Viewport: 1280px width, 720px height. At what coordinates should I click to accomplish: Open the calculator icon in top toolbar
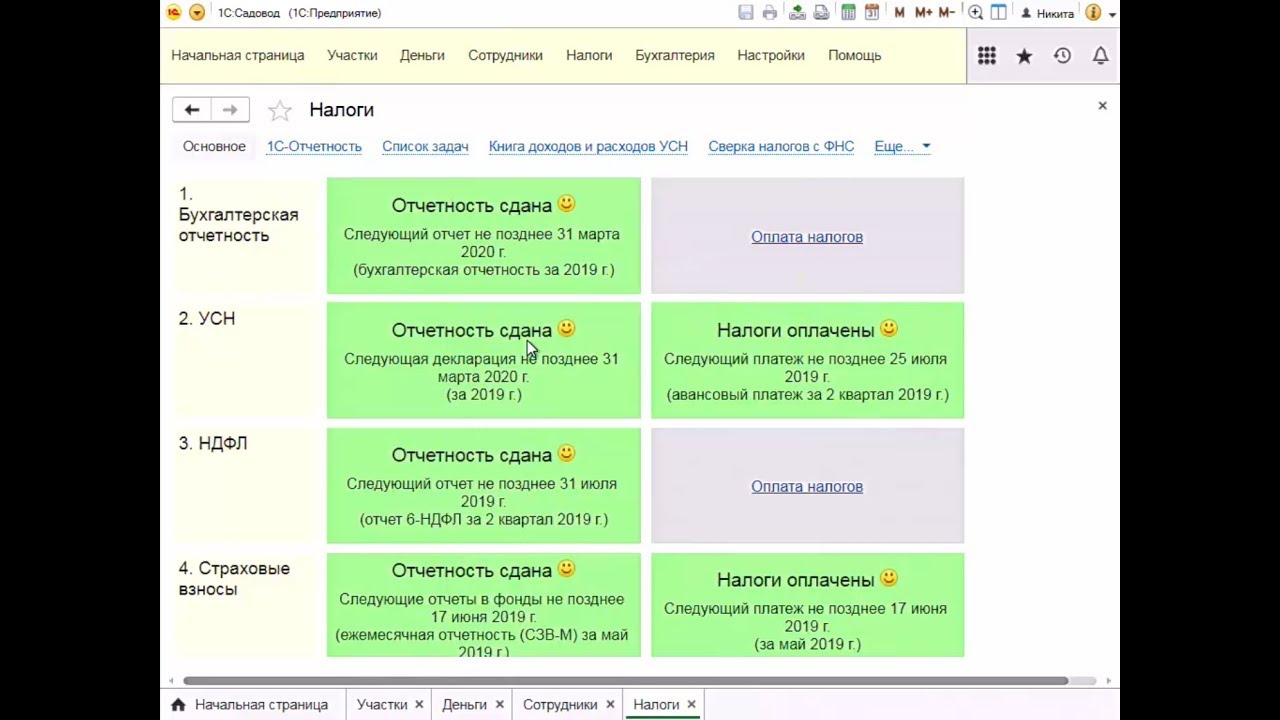849,13
